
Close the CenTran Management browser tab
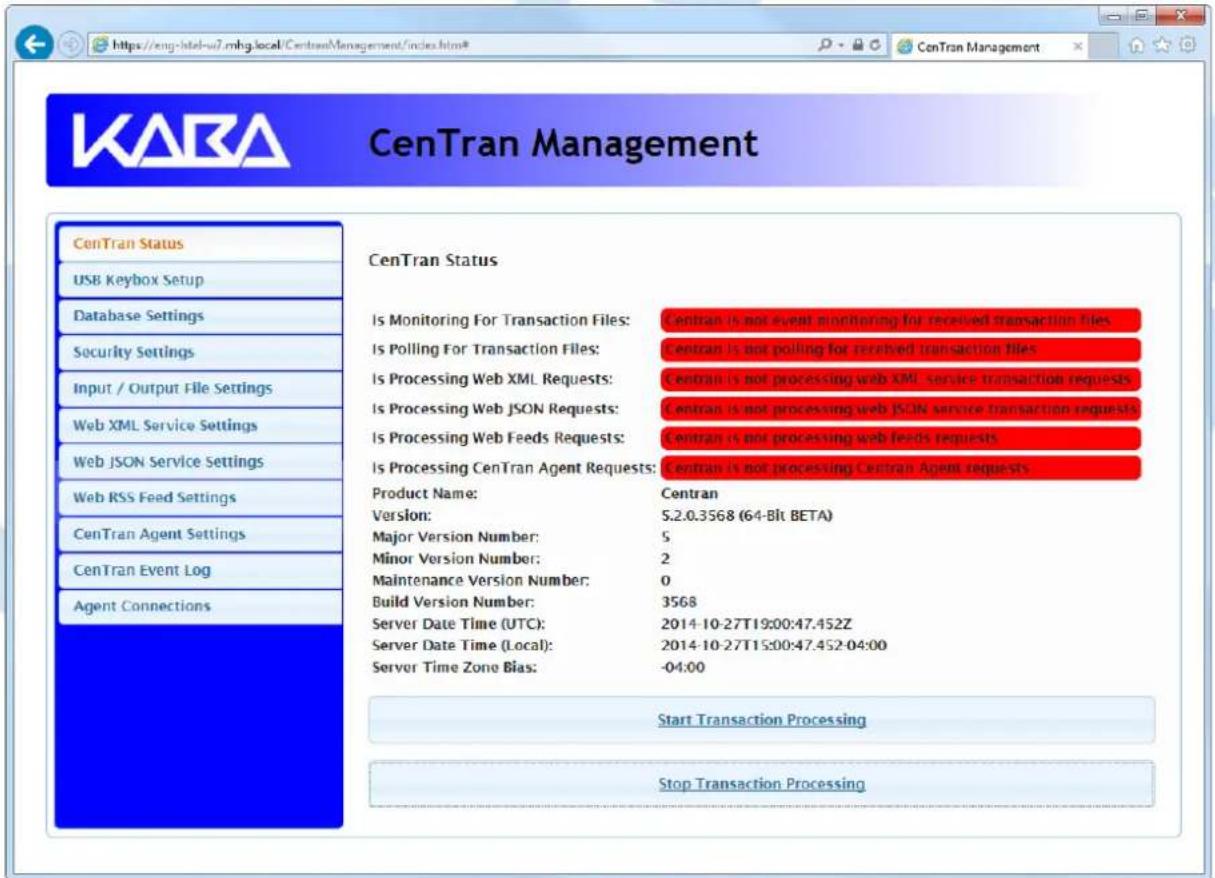[1078, 48]
